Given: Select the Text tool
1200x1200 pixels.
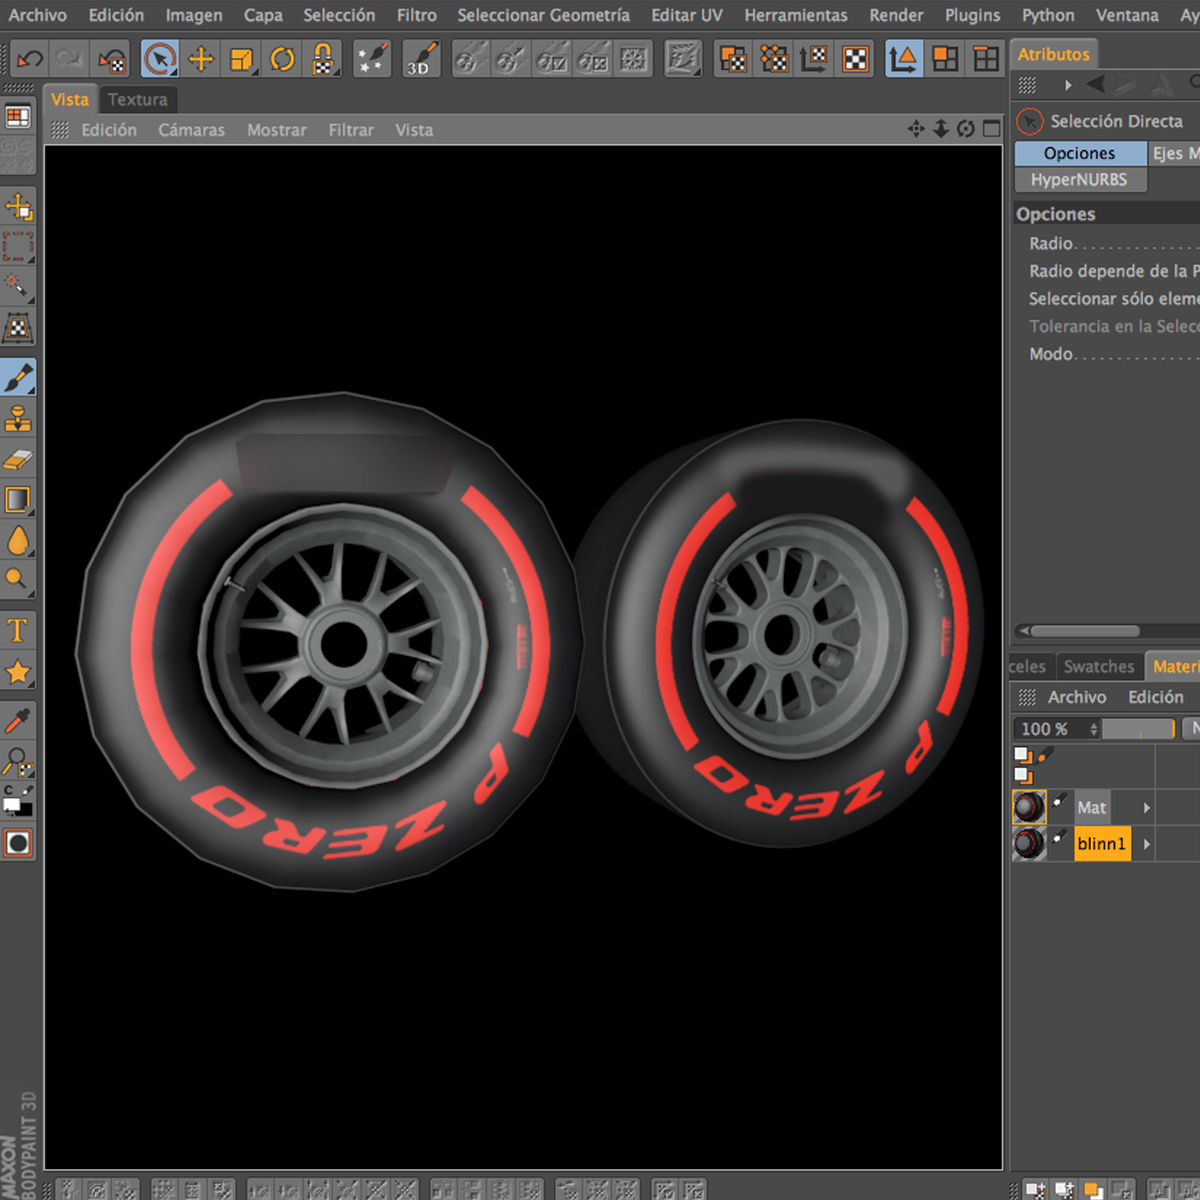Looking at the screenshot, I should coord(18,630).
